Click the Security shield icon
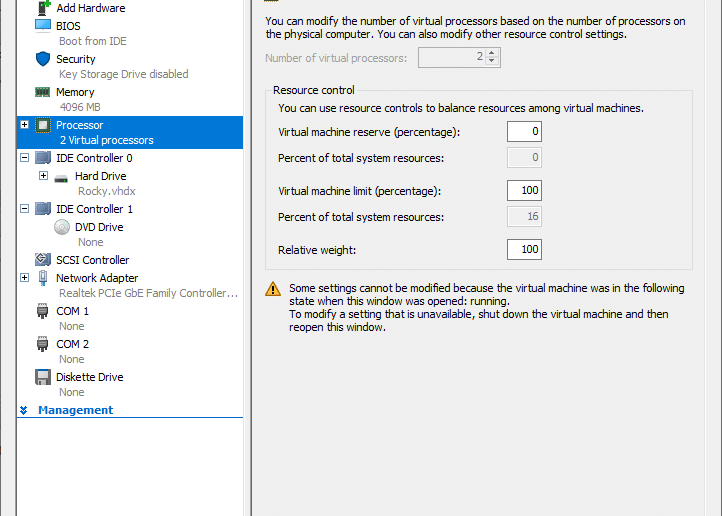The height and width of the screenshot is (516, 722). coord(43,59)
